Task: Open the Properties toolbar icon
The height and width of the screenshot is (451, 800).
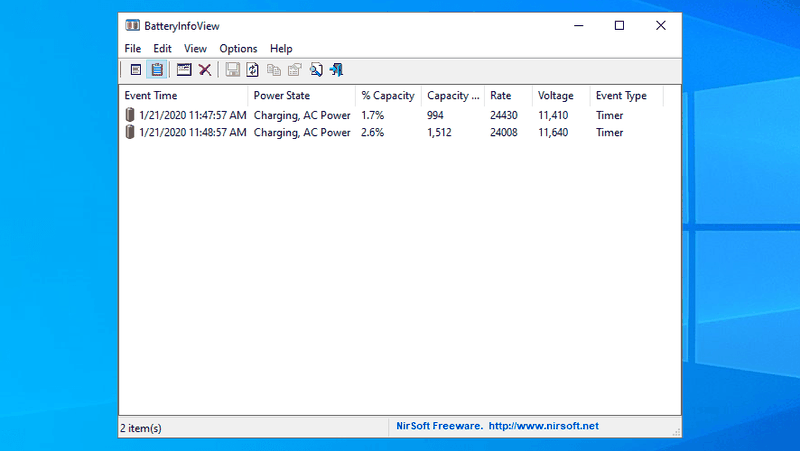Action: pos(294,70)
